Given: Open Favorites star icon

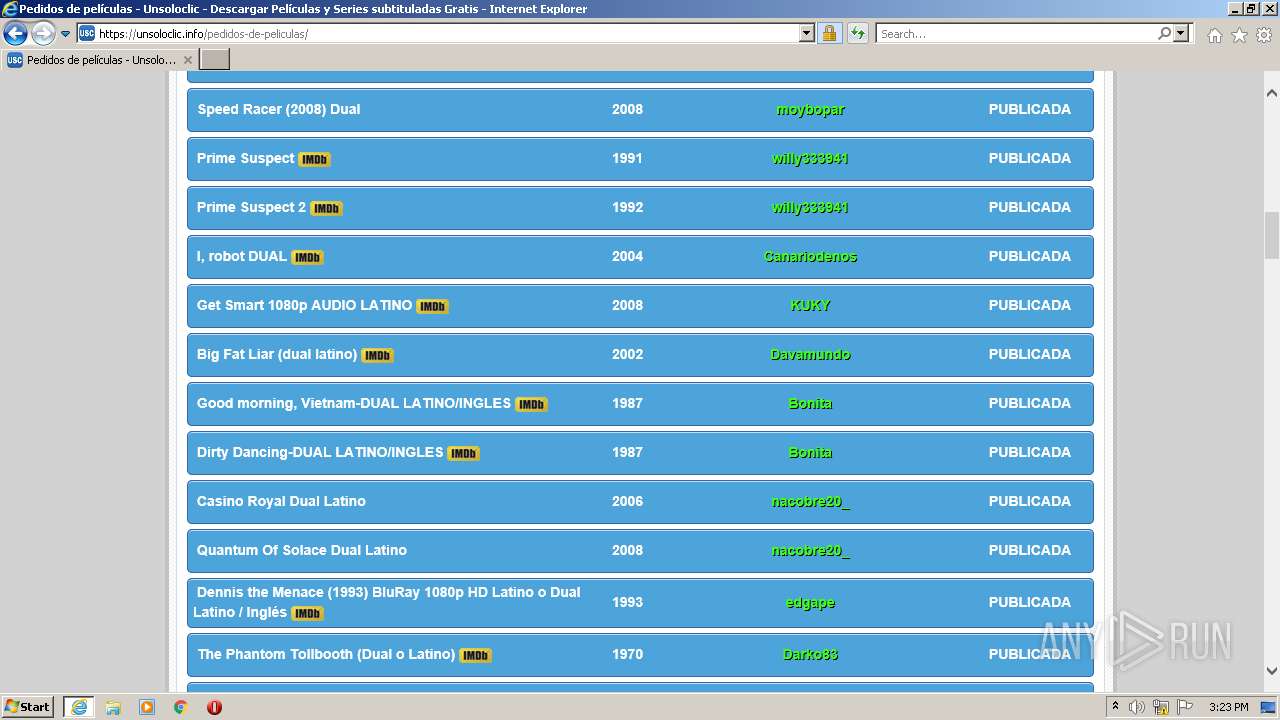Looking at the screenshot, I should click(x=1239, y=35).
